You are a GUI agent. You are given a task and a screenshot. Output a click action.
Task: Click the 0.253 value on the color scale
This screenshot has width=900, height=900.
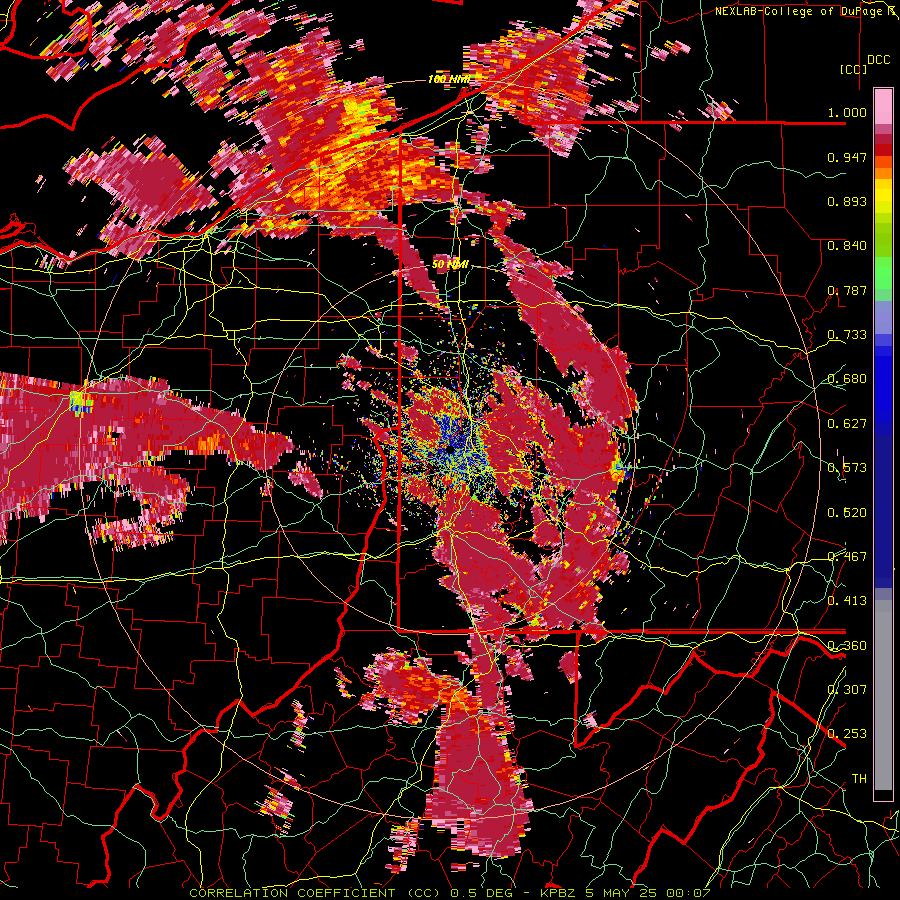[x=847, y=734]
